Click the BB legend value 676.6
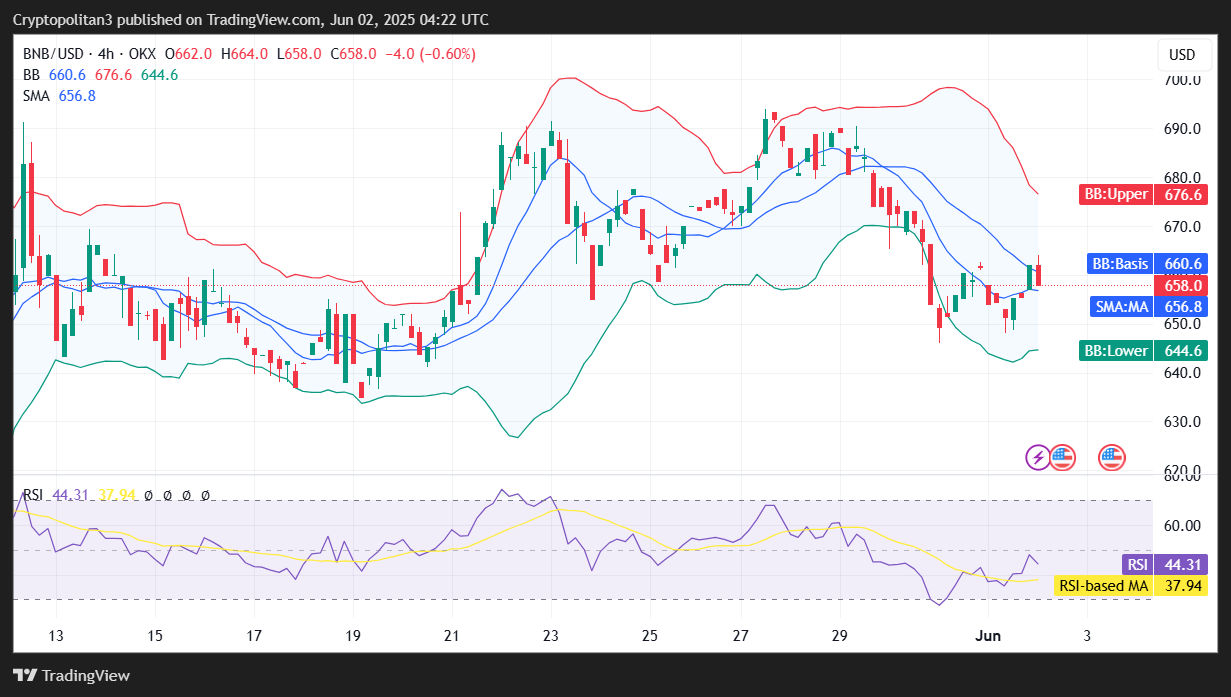This screenshot has width=1231, height=697. [115, 75]
